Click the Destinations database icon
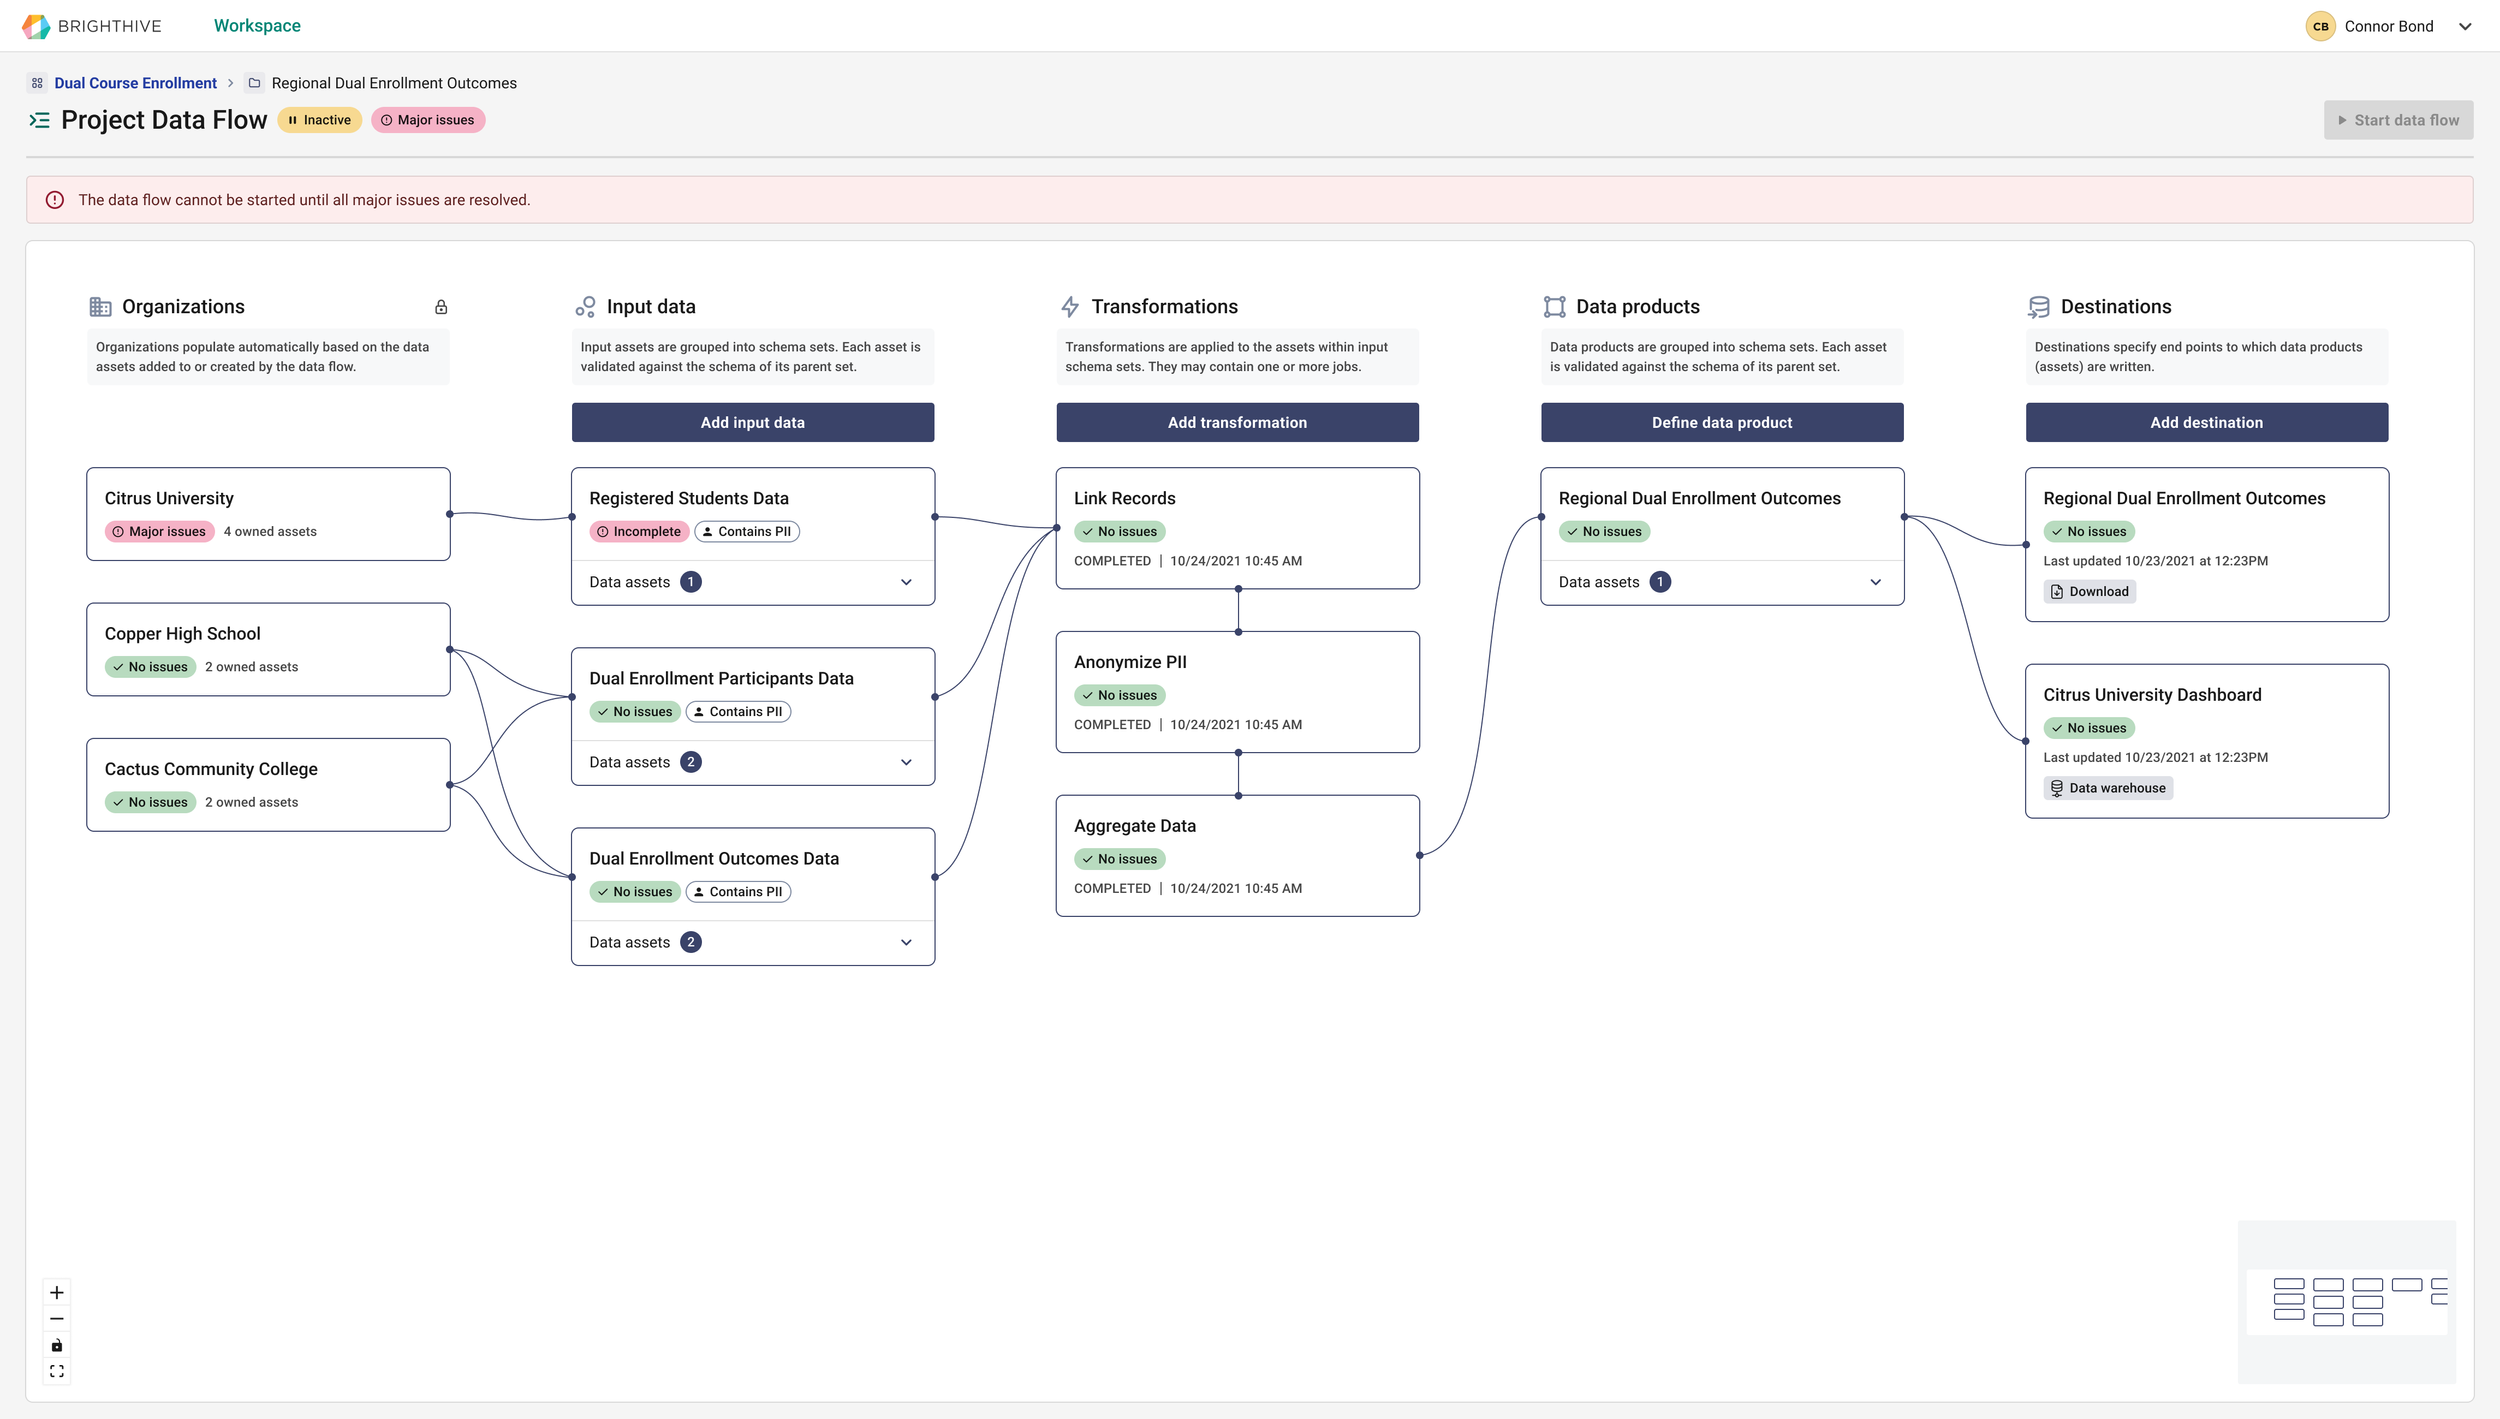The height and width of the screenshot is (1419, 2500). (x=2038, y=307)
